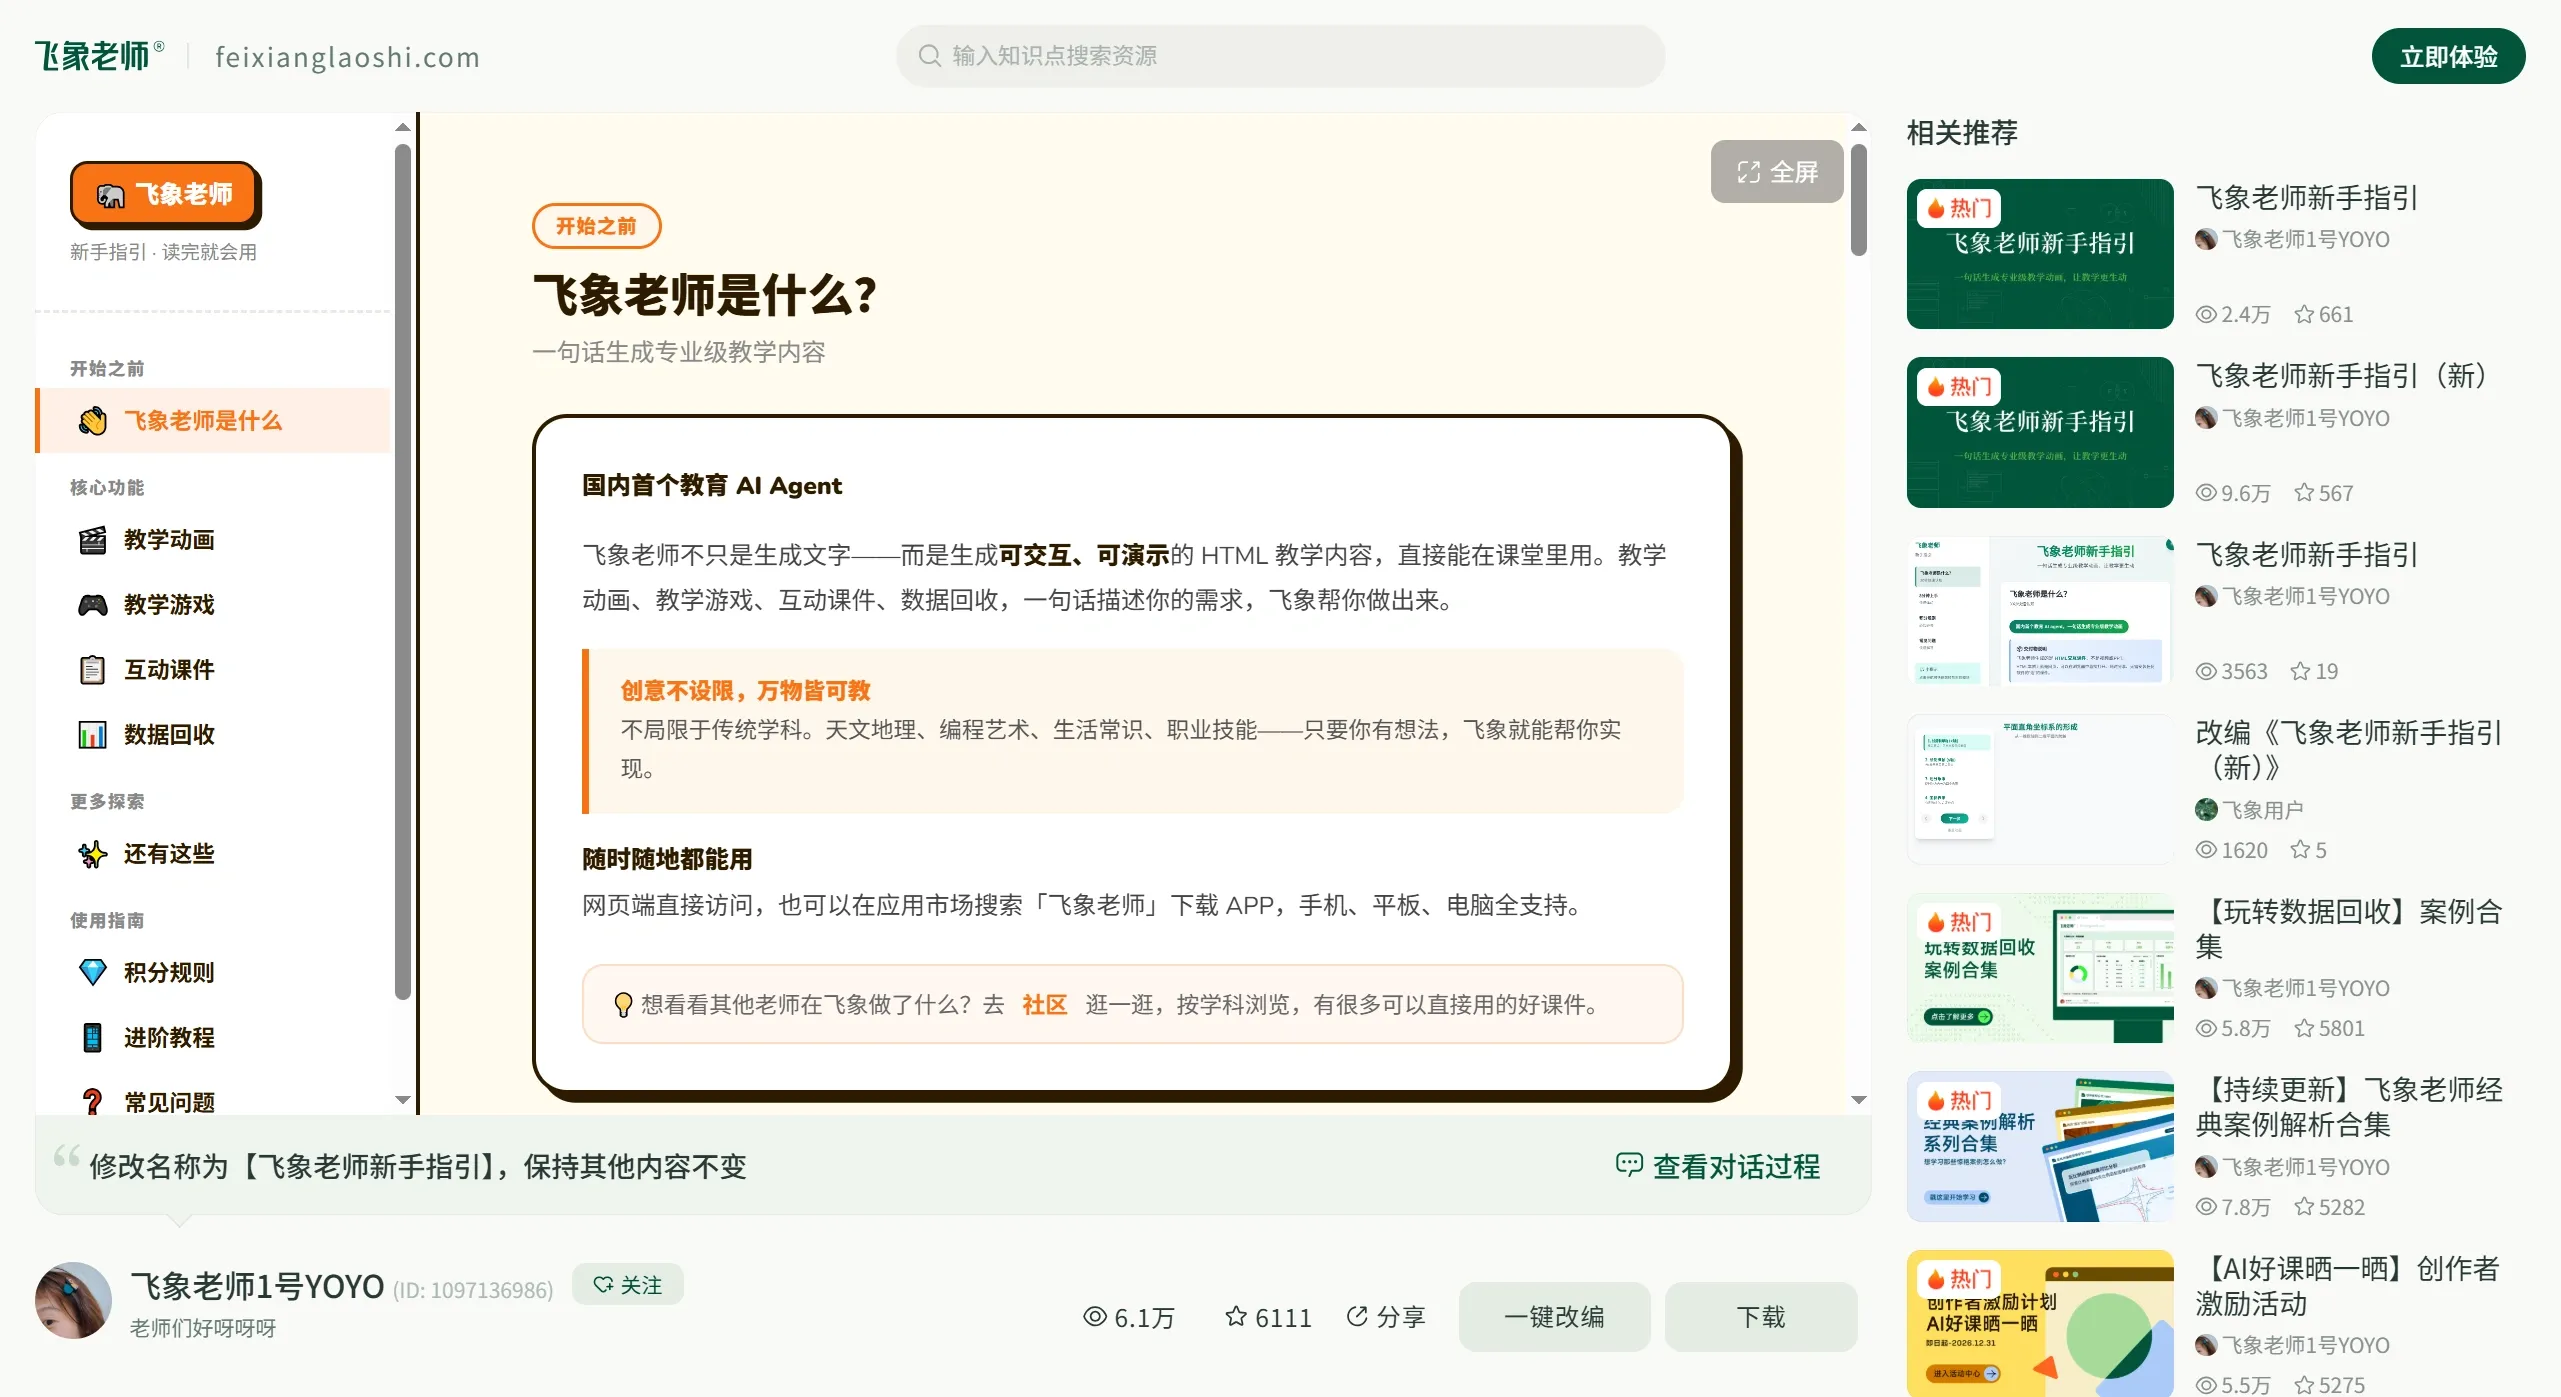Click the 还有这些 sidebar item

click(213, 854)
